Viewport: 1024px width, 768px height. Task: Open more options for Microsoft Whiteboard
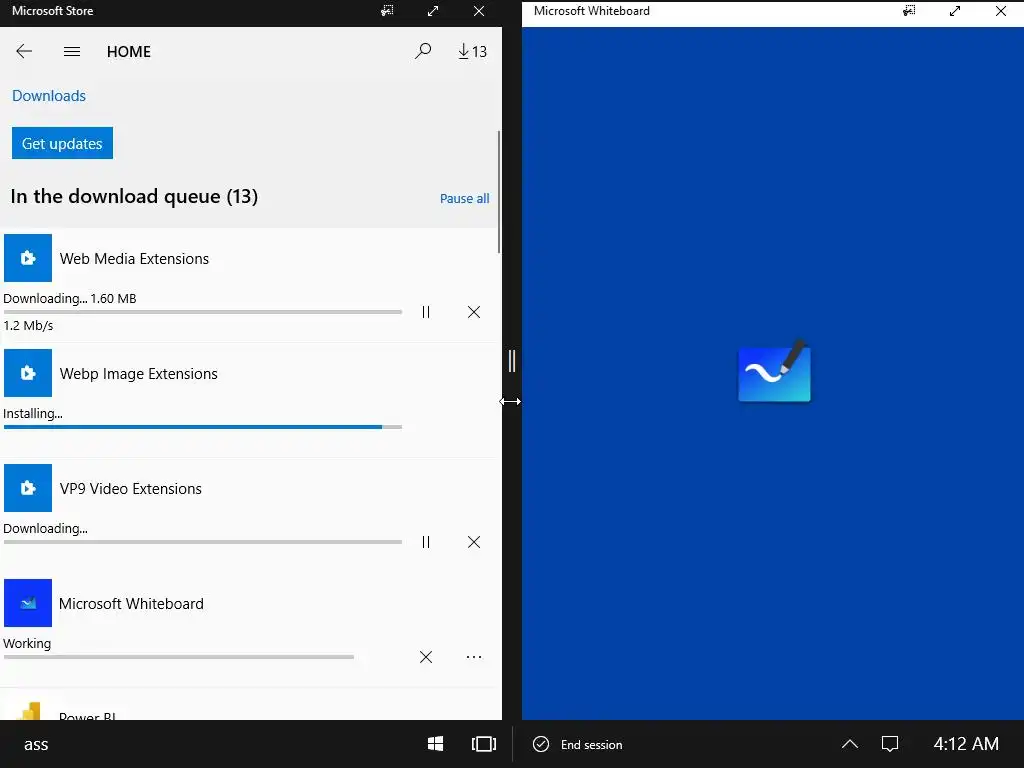(474, 657)
